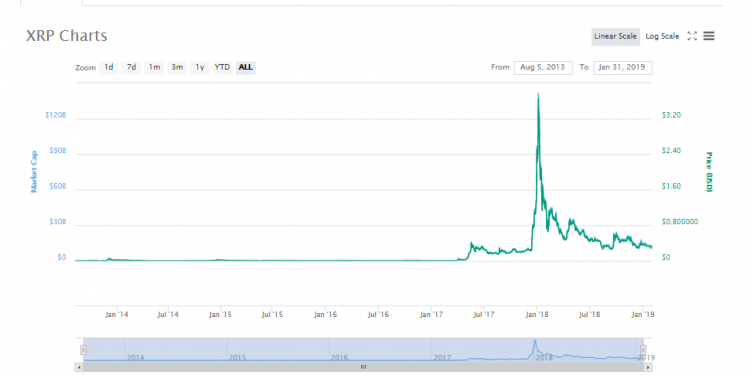
Task: Set zoom range to 3m
Action: click(177, 67)
